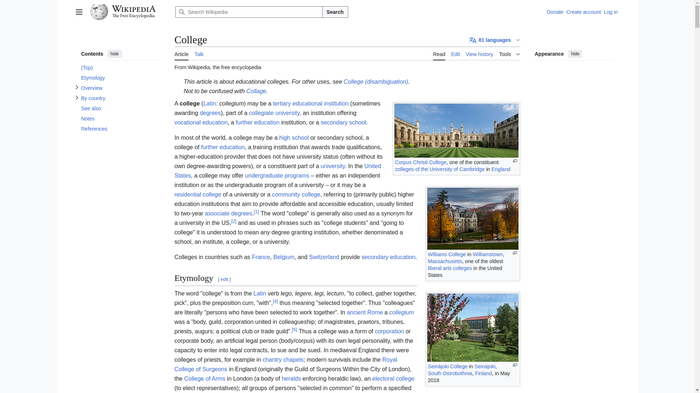This screenshot has height=393, width=700.
Task: Click citation reference [1]
Action: (x=256, y=212)
